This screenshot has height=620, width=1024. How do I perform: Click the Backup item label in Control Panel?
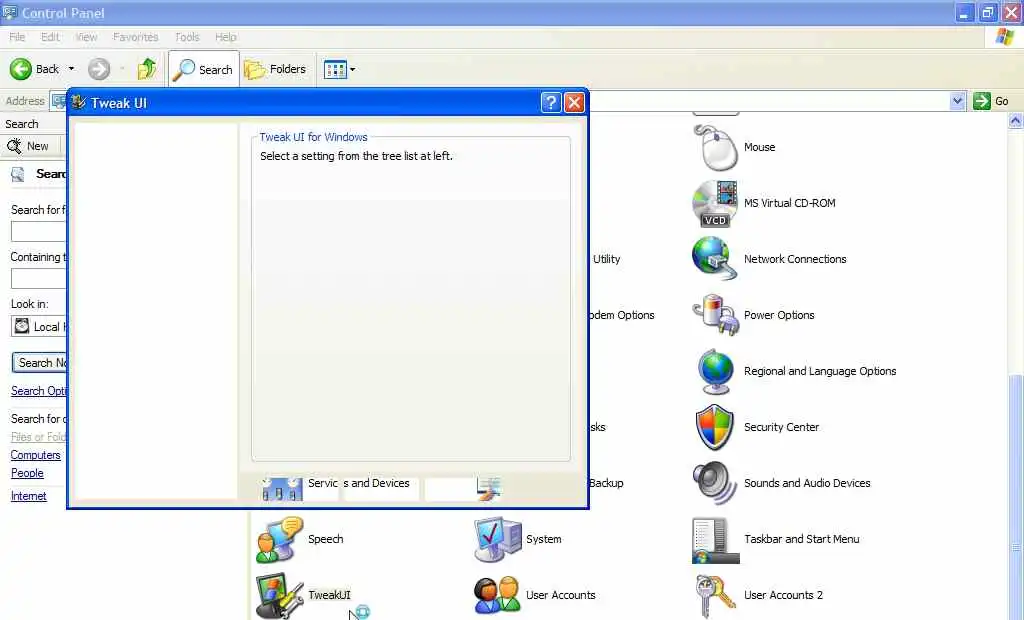click(x=606, y=483)
